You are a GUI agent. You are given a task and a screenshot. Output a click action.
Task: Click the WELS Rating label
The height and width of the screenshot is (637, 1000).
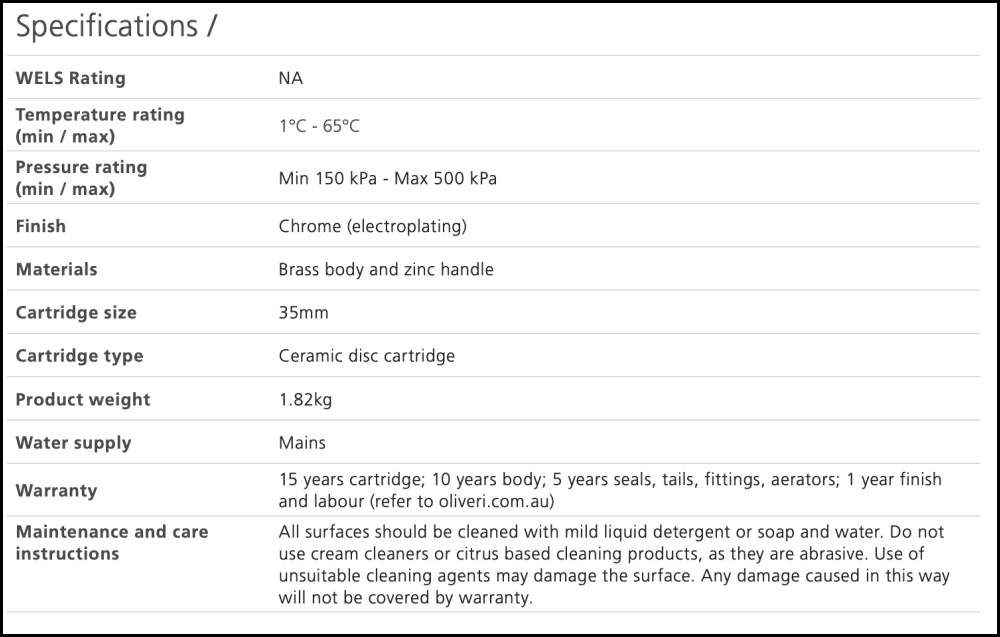point(70,78)
